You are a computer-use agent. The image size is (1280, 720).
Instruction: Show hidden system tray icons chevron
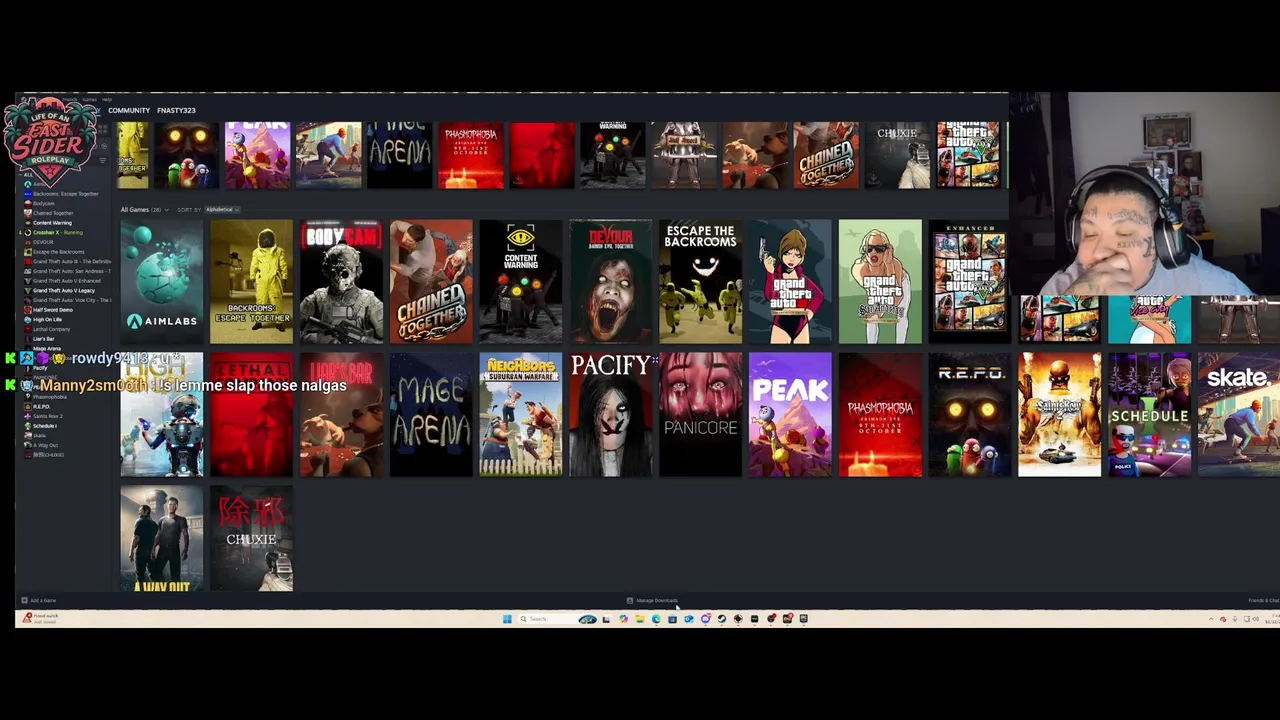[x=1211, y=619]
